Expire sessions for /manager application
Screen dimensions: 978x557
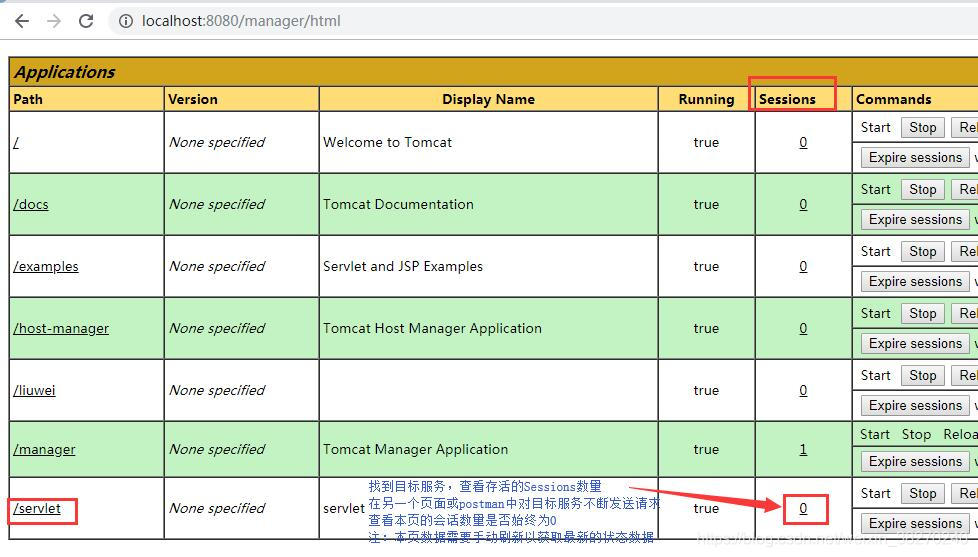915,462
